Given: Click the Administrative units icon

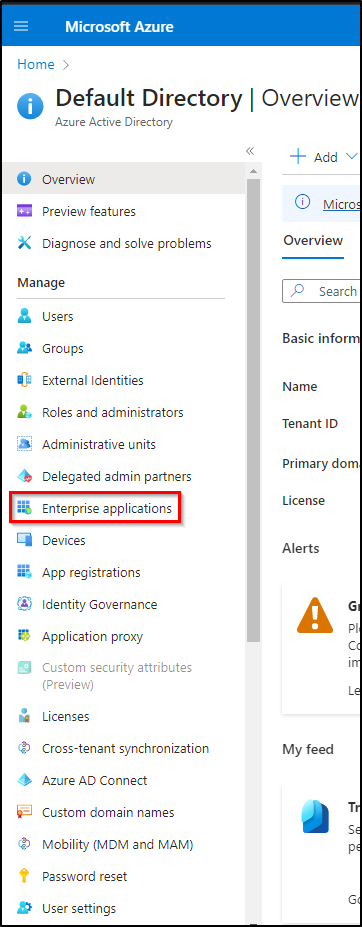Looking at the screenshot, I should 24,444.
